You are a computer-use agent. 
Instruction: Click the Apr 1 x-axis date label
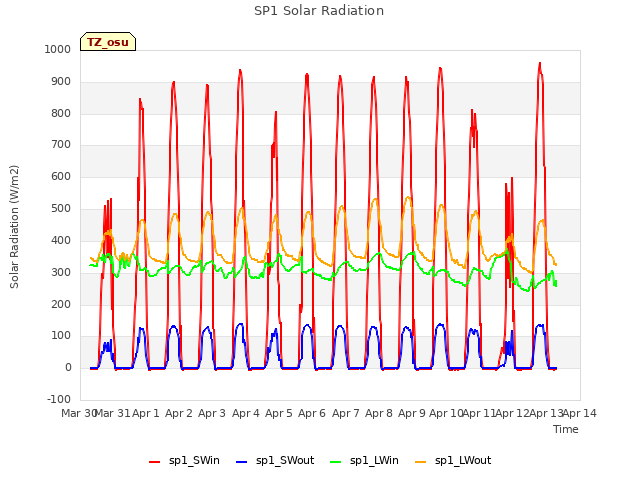click(x=146, y=413)
